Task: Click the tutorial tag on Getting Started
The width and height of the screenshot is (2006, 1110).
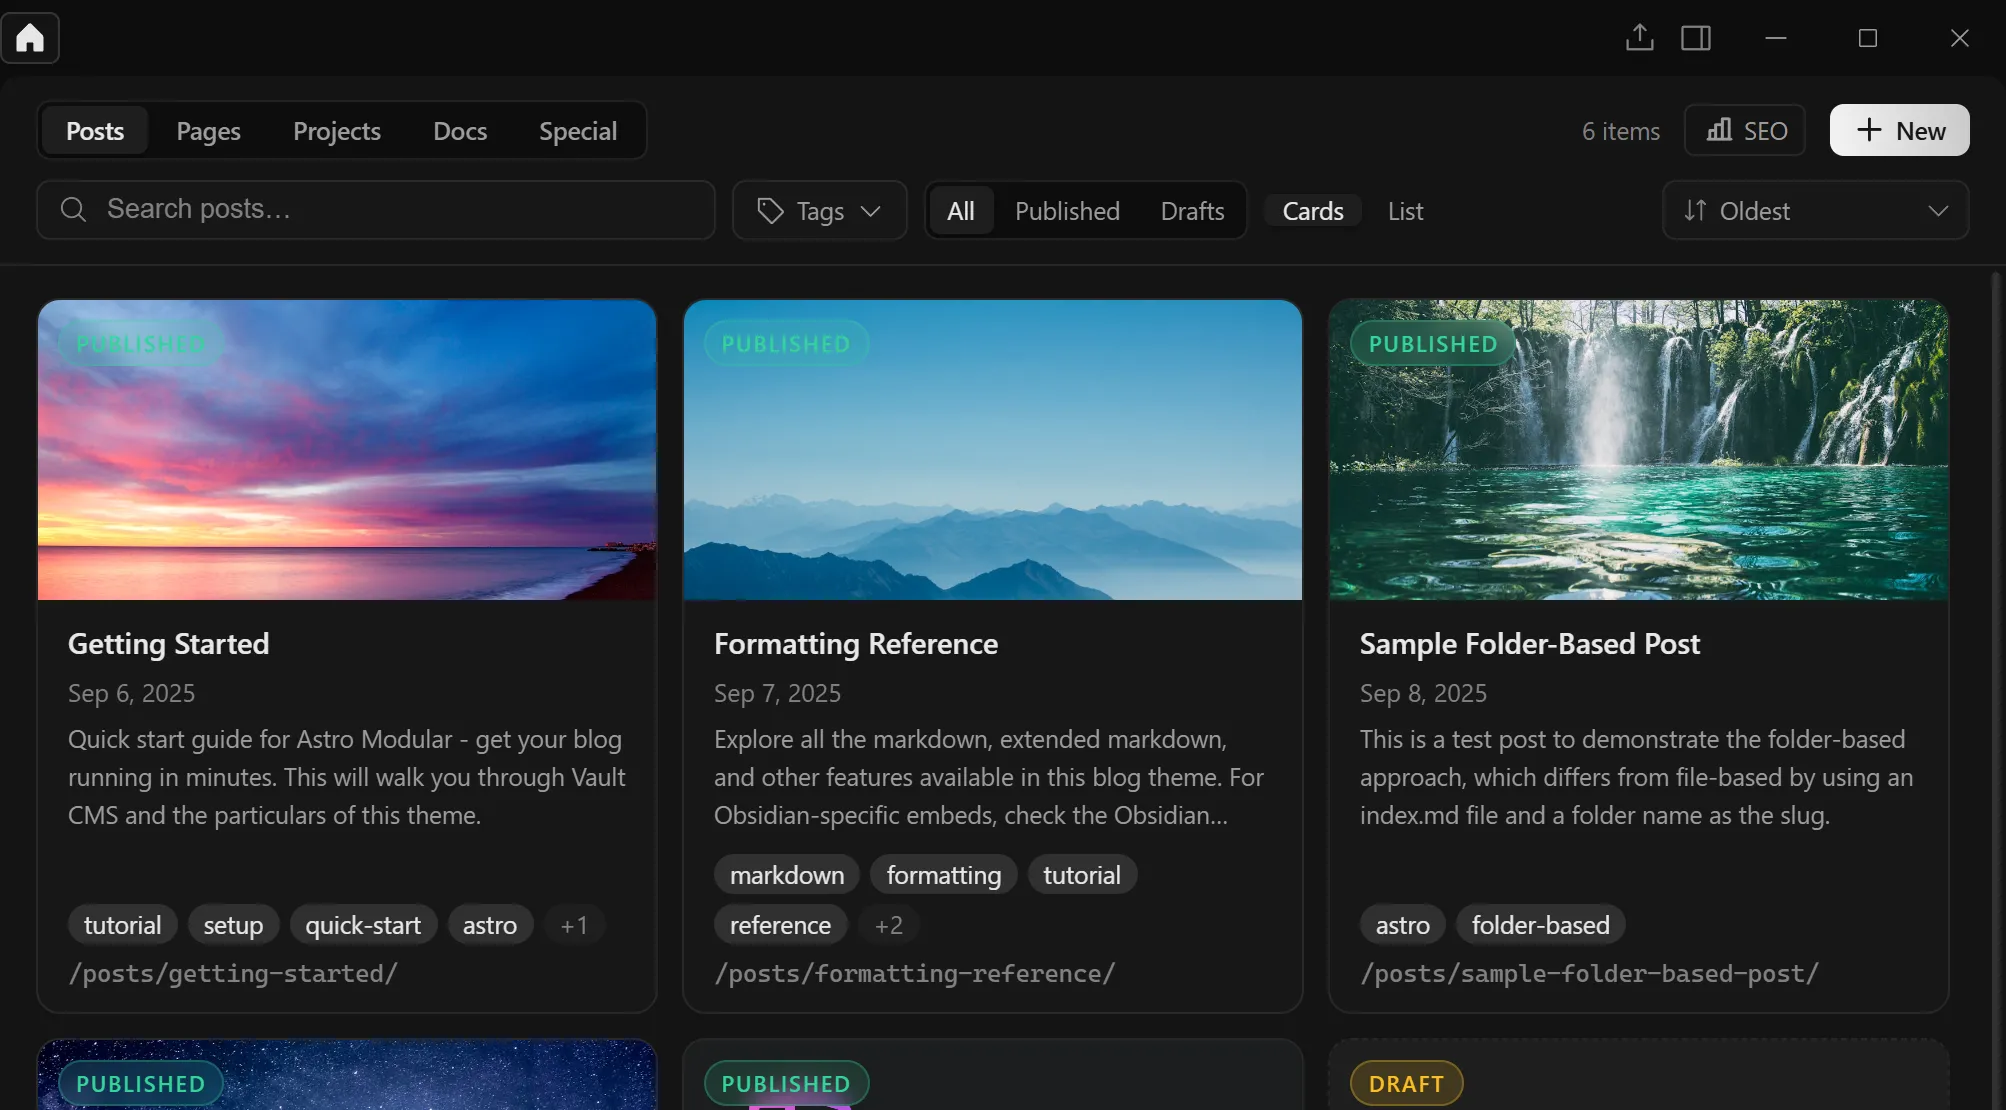Action: [x=122, y=925]
